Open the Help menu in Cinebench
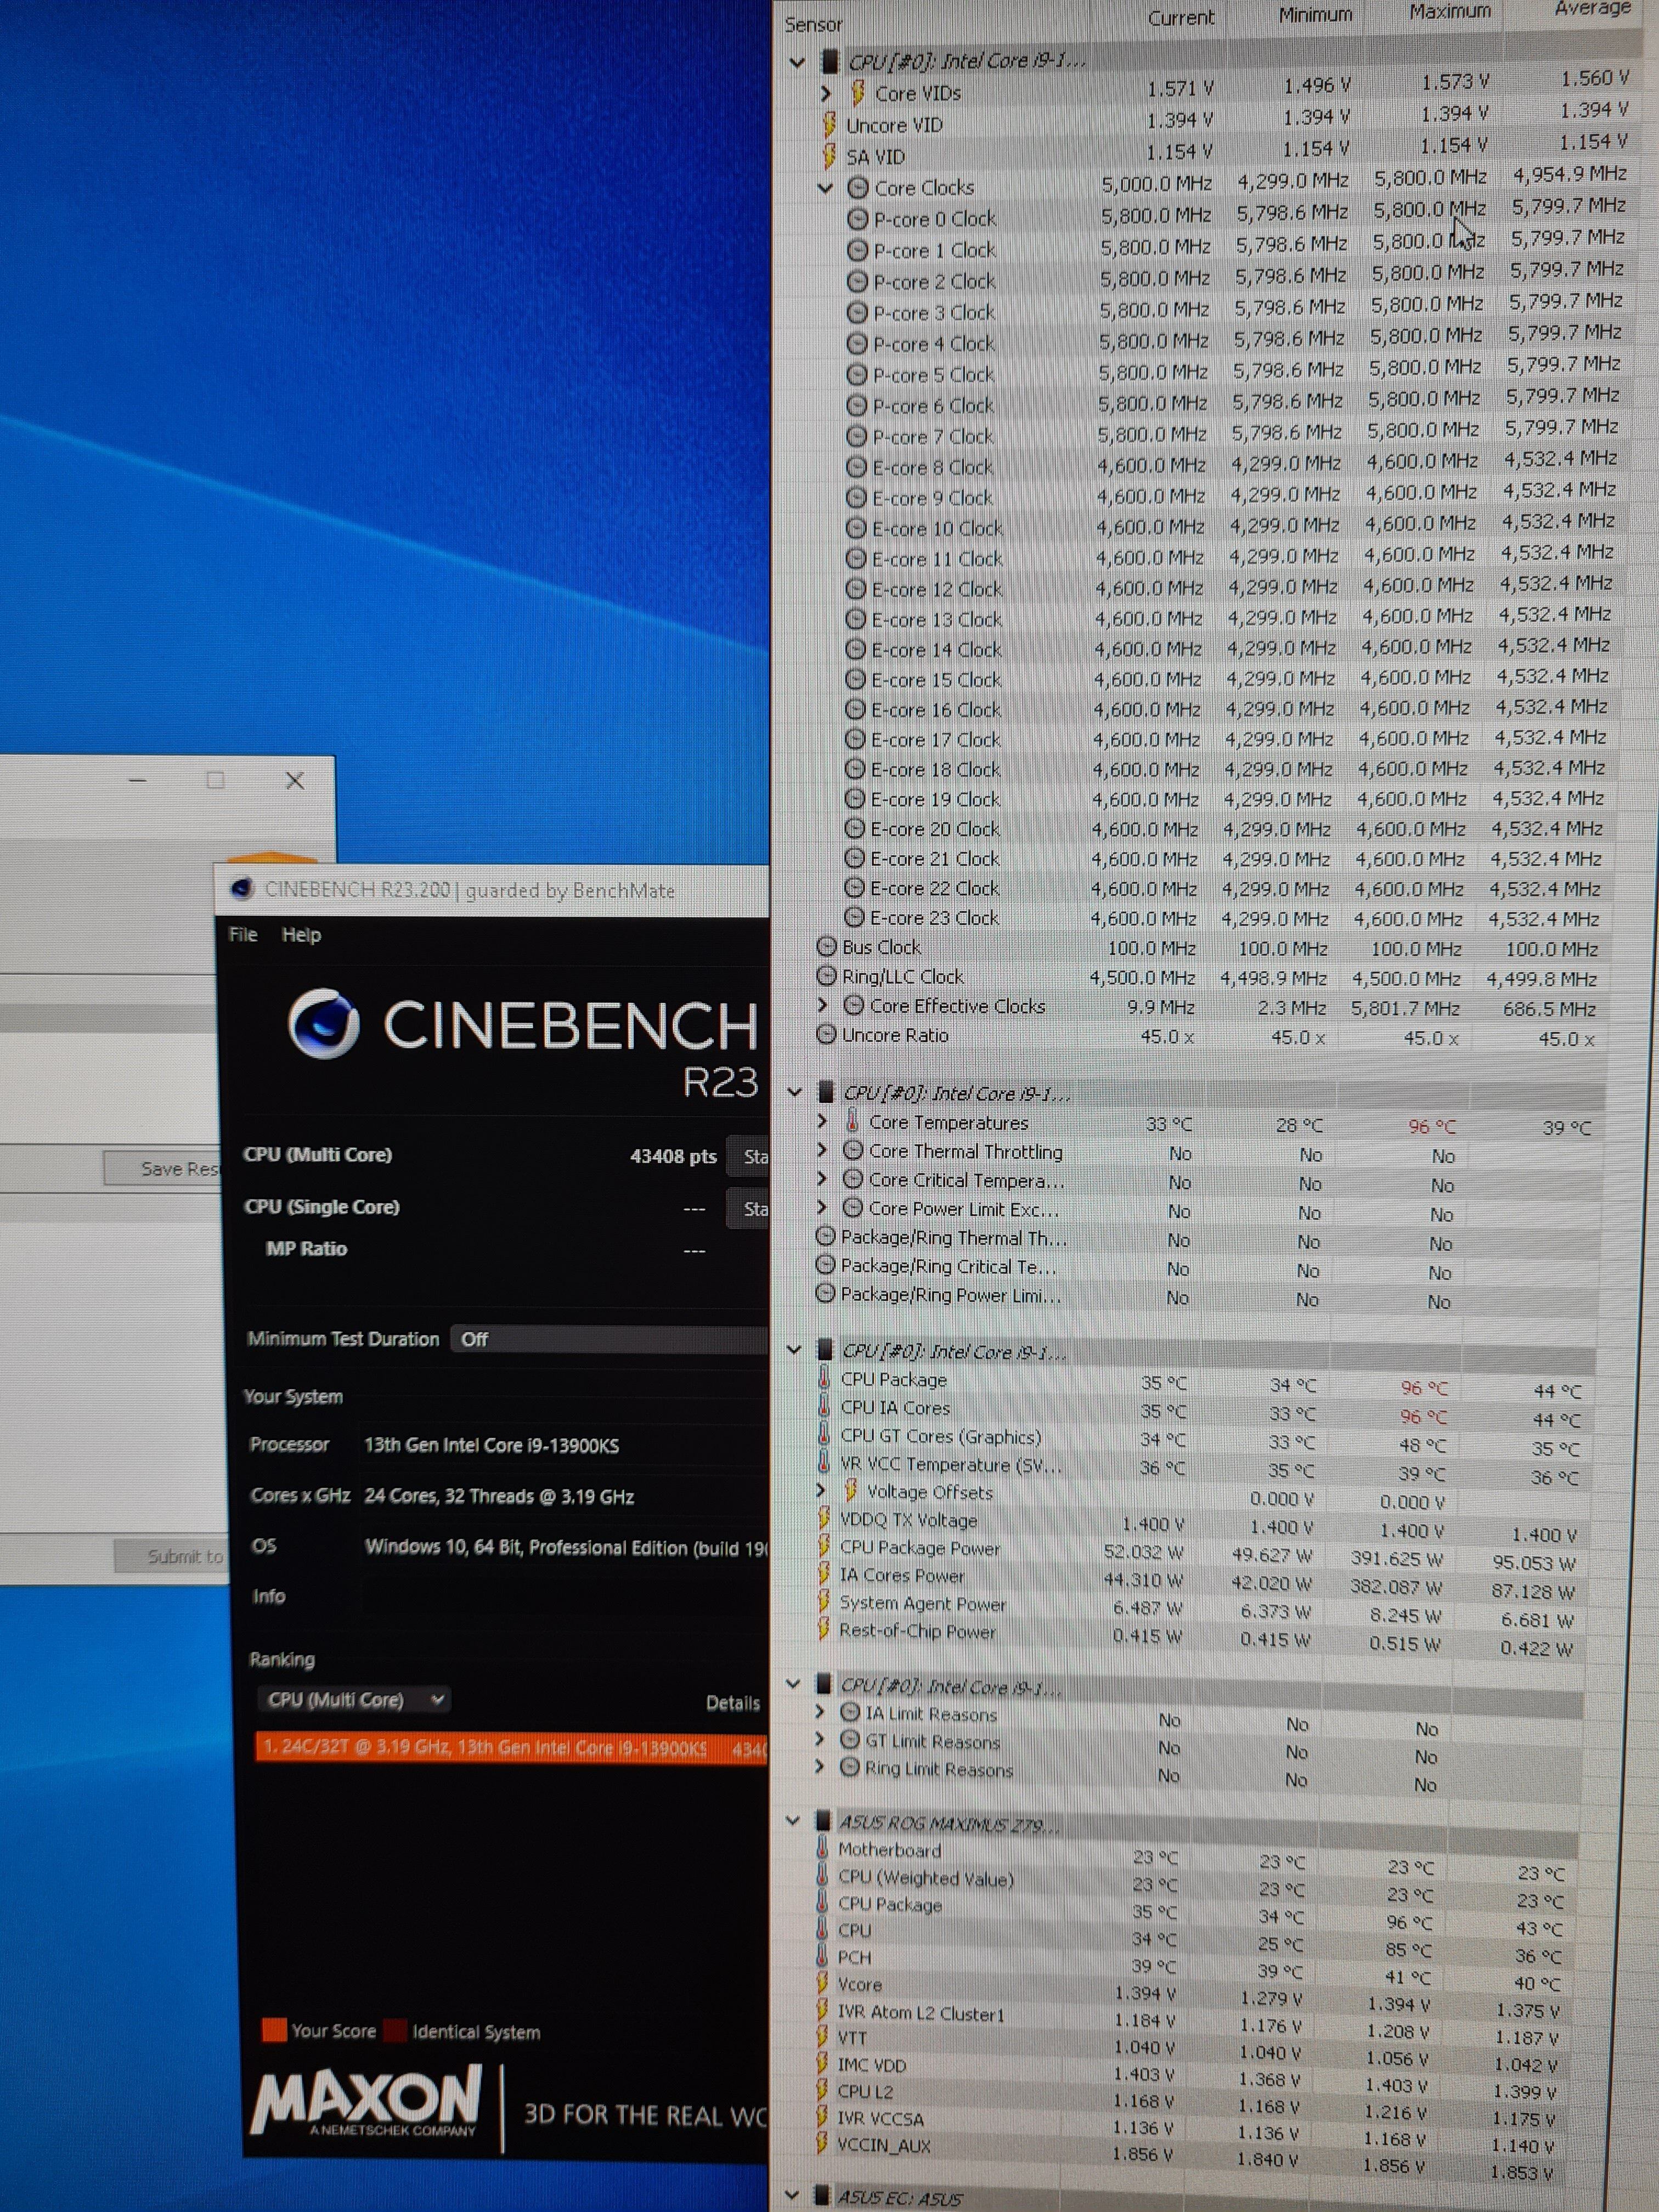Viewport: 1659px width, 2212px height. pyautogui.click(x=301, y=934)
